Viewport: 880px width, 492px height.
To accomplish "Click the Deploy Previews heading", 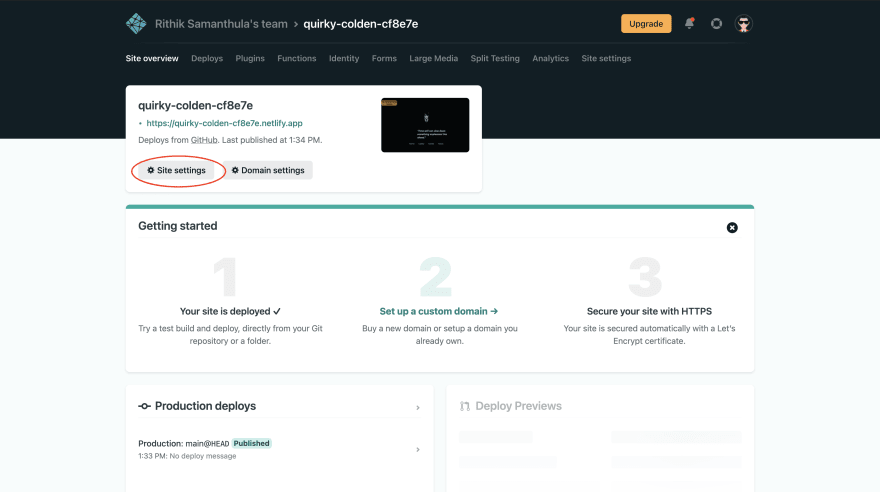I will 519,406.
